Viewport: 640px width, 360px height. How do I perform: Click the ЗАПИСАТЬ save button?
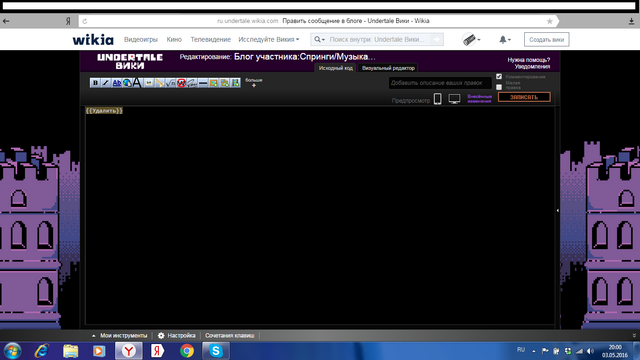tap(524, 97)
